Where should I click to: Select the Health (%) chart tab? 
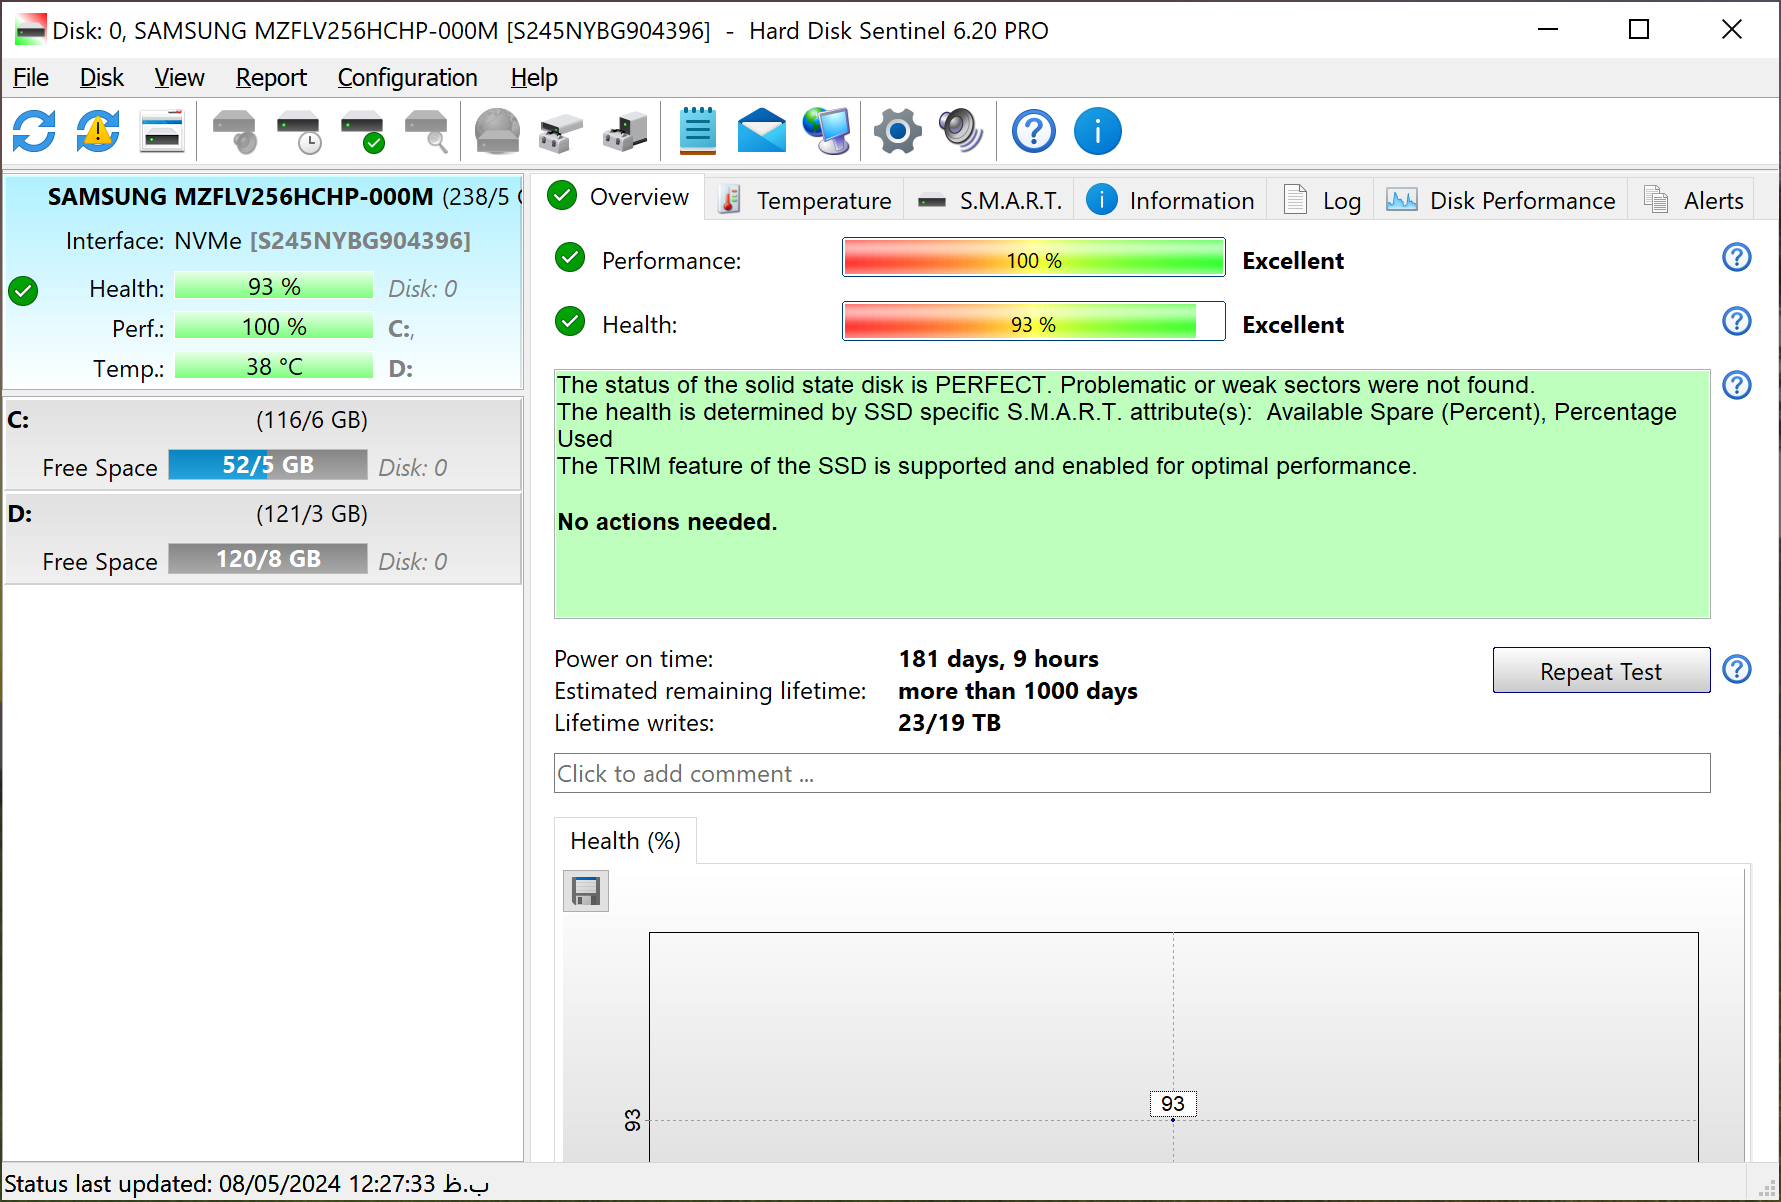tap(625, 841)
